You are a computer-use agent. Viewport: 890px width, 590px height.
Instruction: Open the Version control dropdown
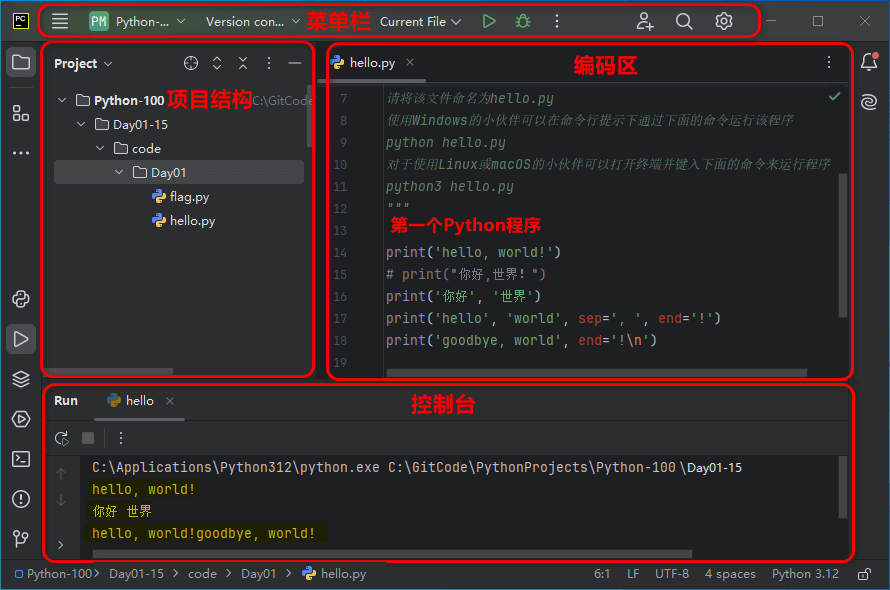(x=252, y=21)
